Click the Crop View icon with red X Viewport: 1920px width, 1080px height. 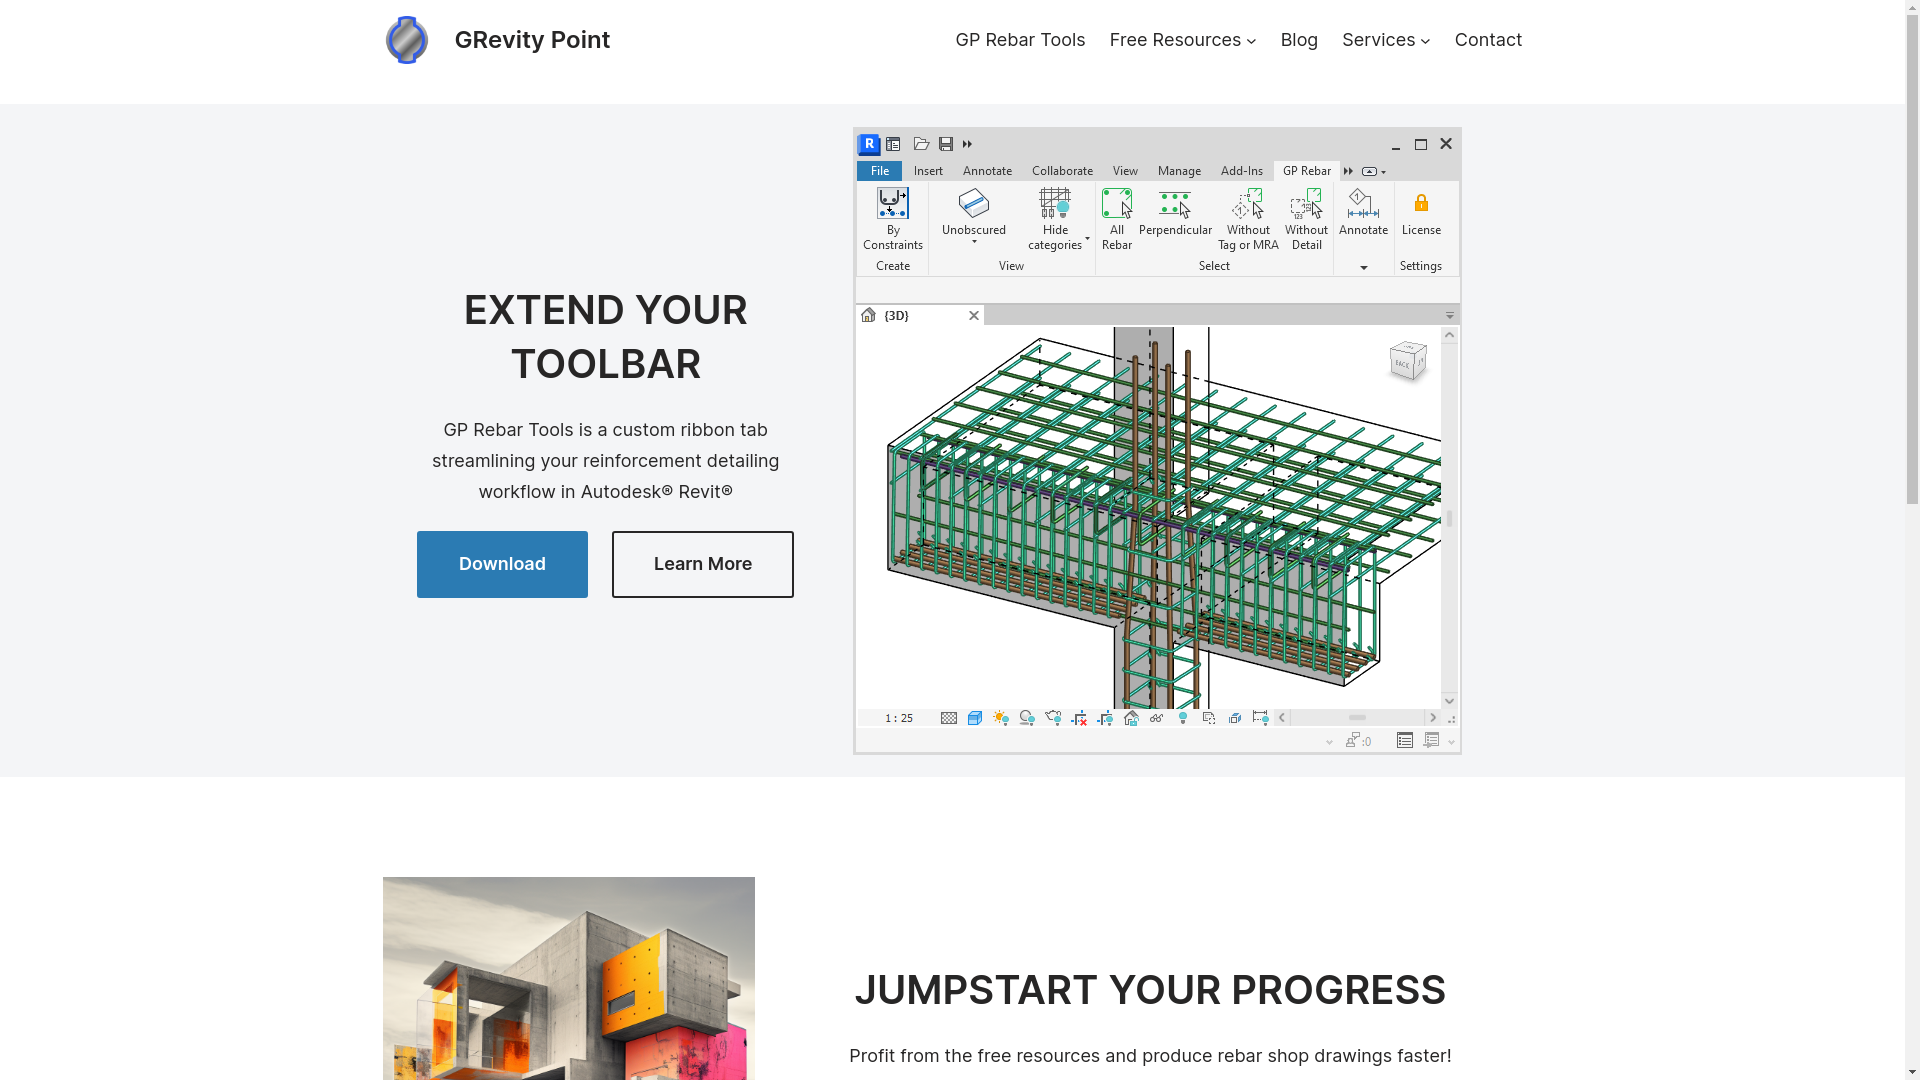tap(1079, 718)
